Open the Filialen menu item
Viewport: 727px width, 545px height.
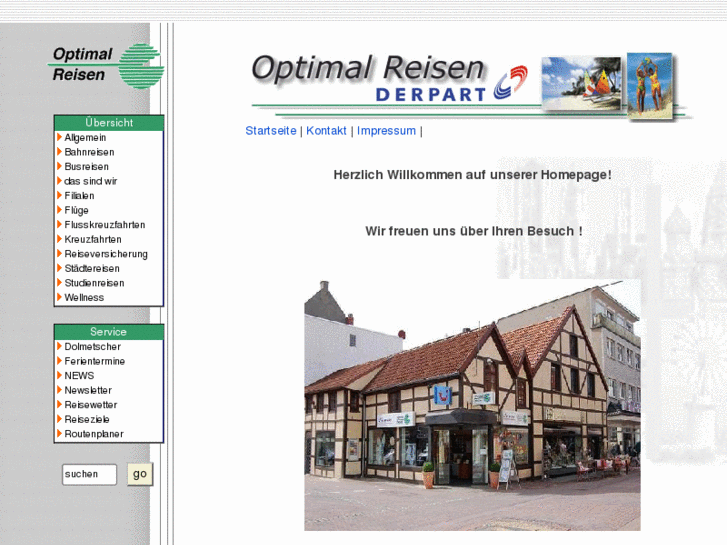pos(79,196)
